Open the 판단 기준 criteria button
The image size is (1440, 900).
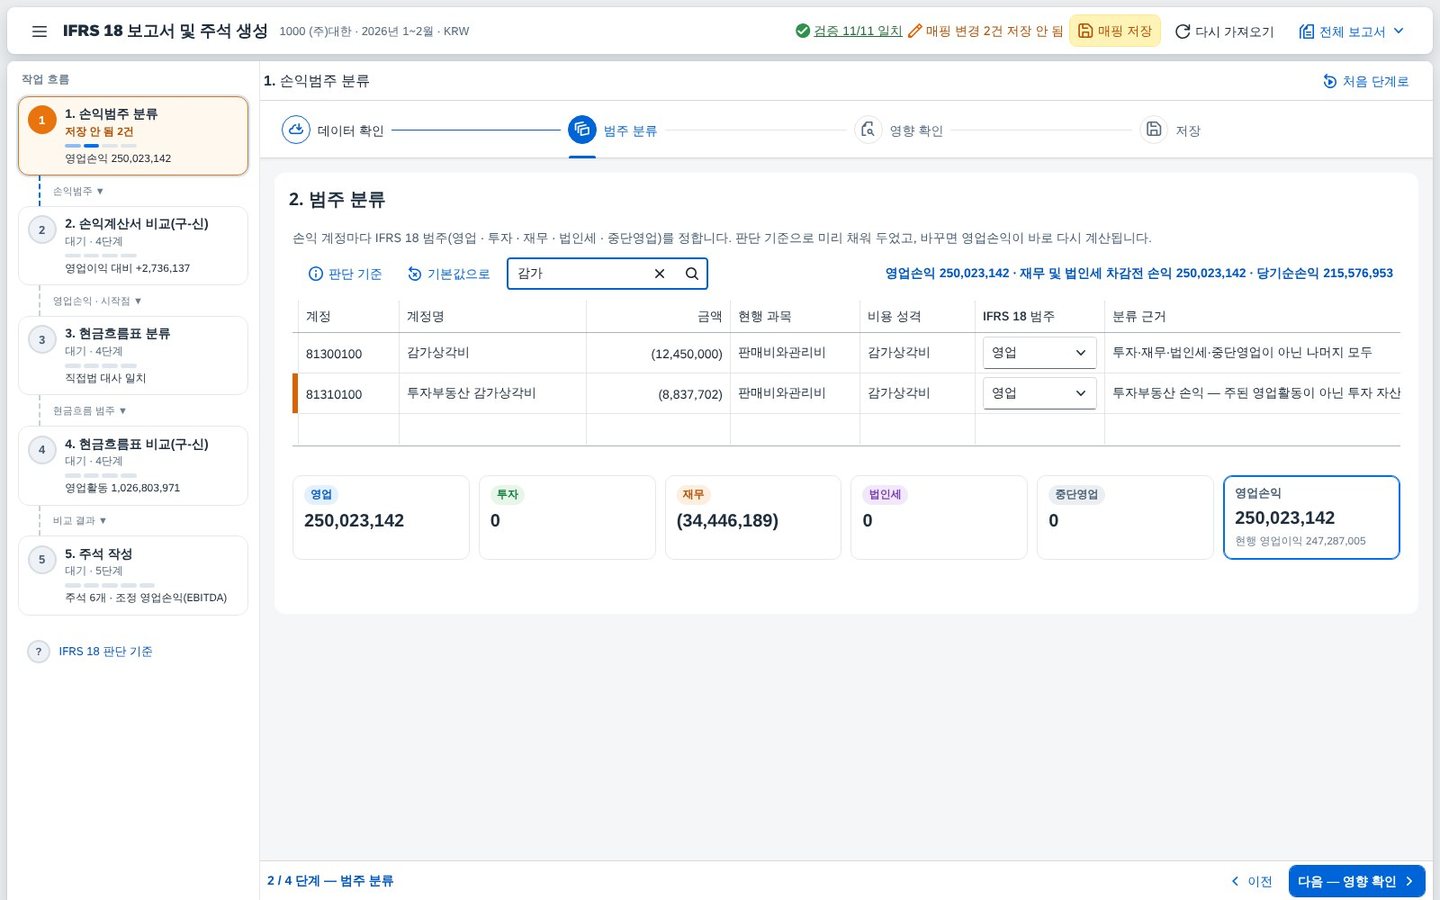(345, 274)
